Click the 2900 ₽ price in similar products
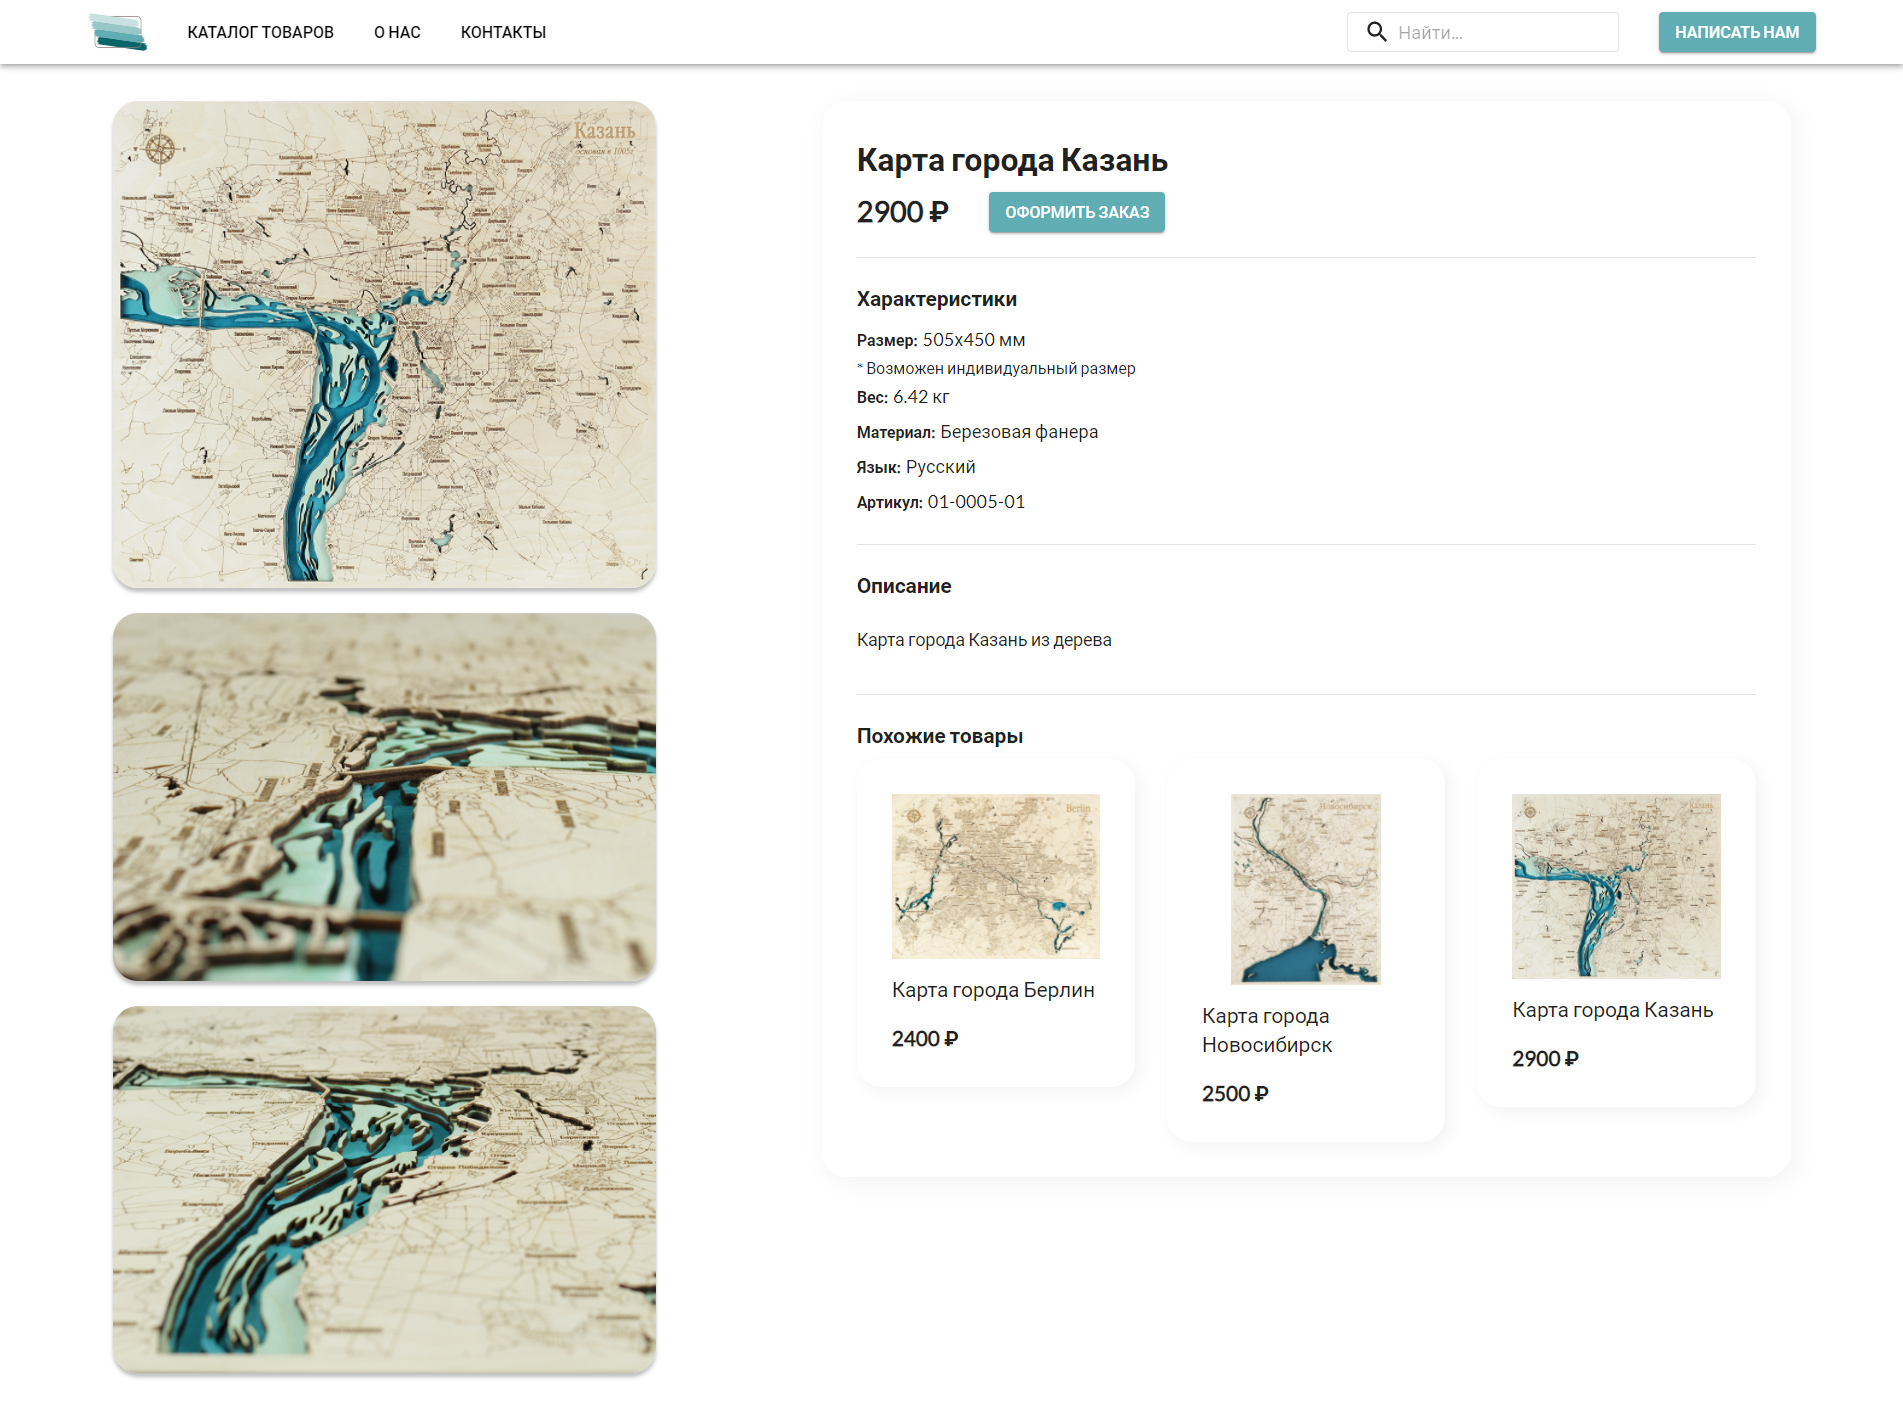The width and height of the screenshot is (1903, 1410). 1545,1059
